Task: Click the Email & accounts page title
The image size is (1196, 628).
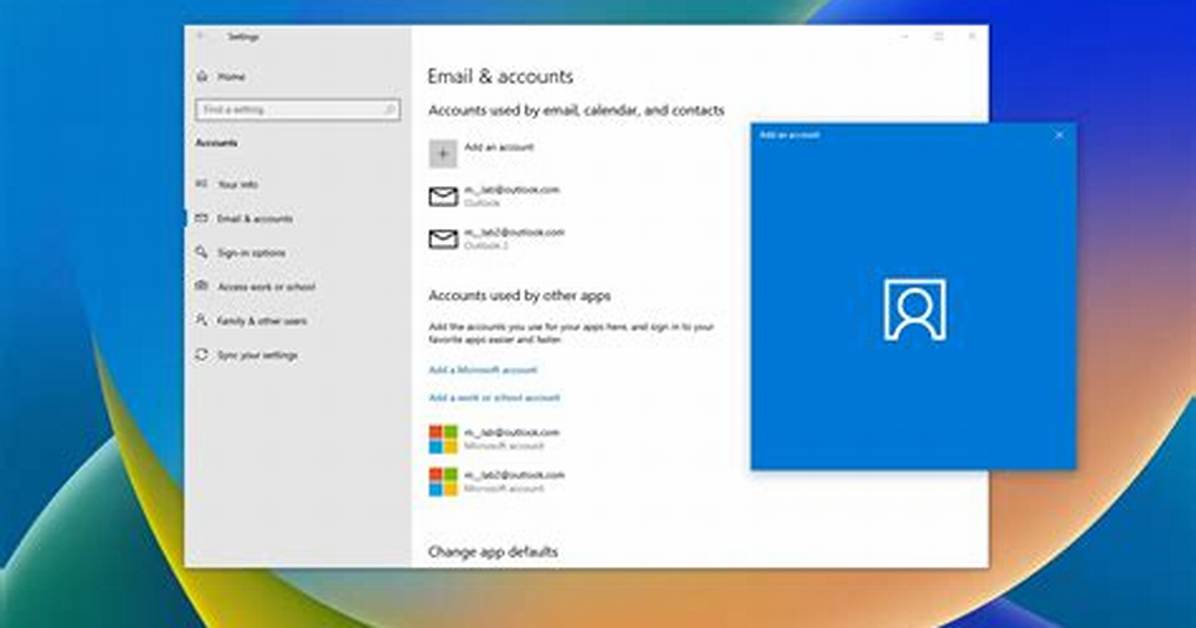Action: coord(500,76)
